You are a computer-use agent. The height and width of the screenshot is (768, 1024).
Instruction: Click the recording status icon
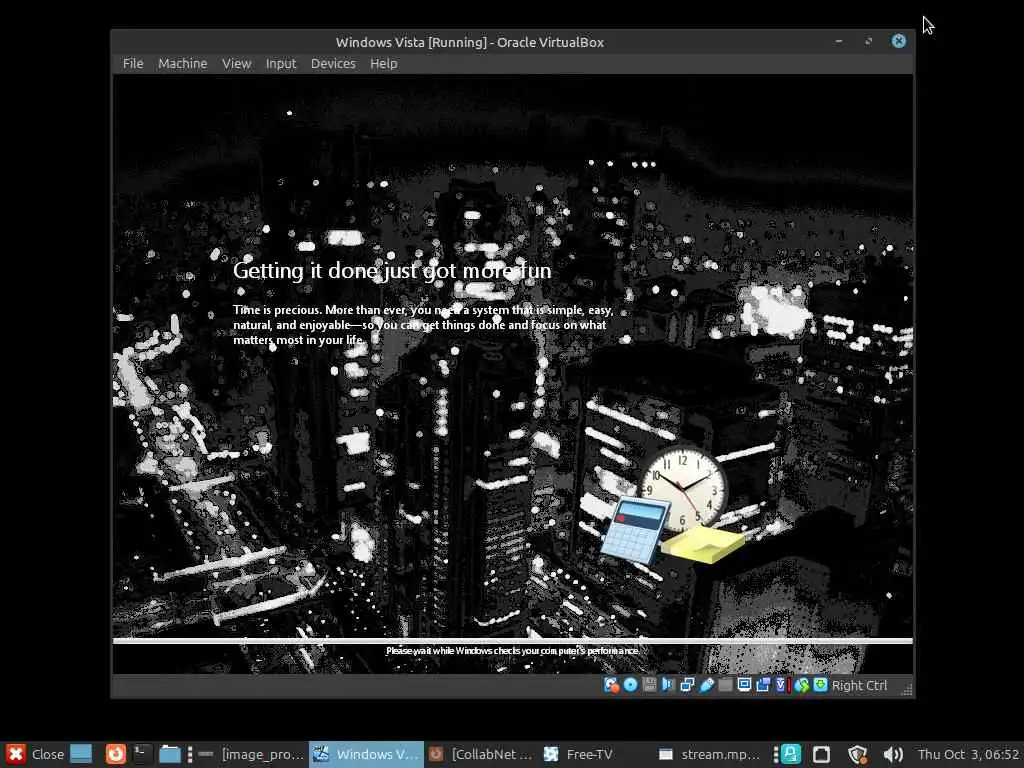tap(763, 684)
